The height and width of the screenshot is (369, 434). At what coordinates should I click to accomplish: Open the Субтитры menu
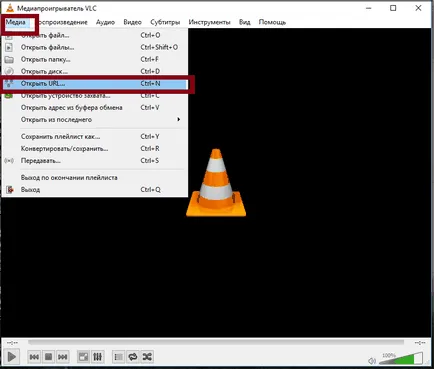coord(165,22)
